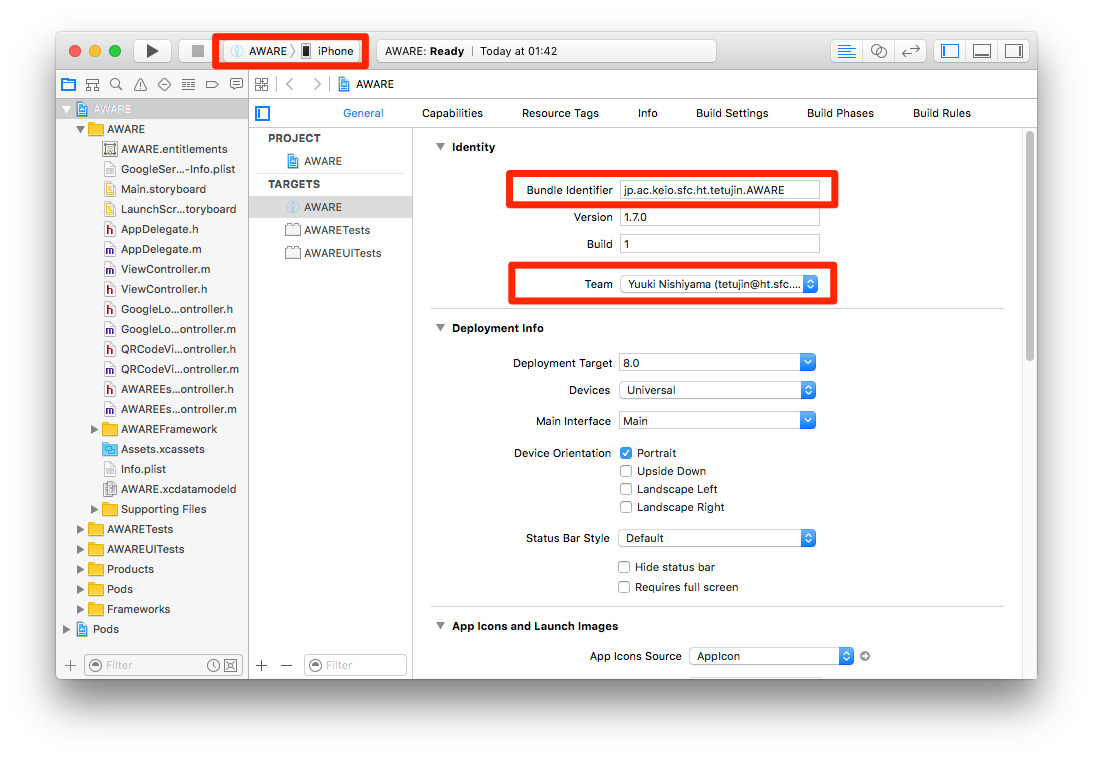
Task: Enable Landscape Left orientation
Action: pos(626,489)
